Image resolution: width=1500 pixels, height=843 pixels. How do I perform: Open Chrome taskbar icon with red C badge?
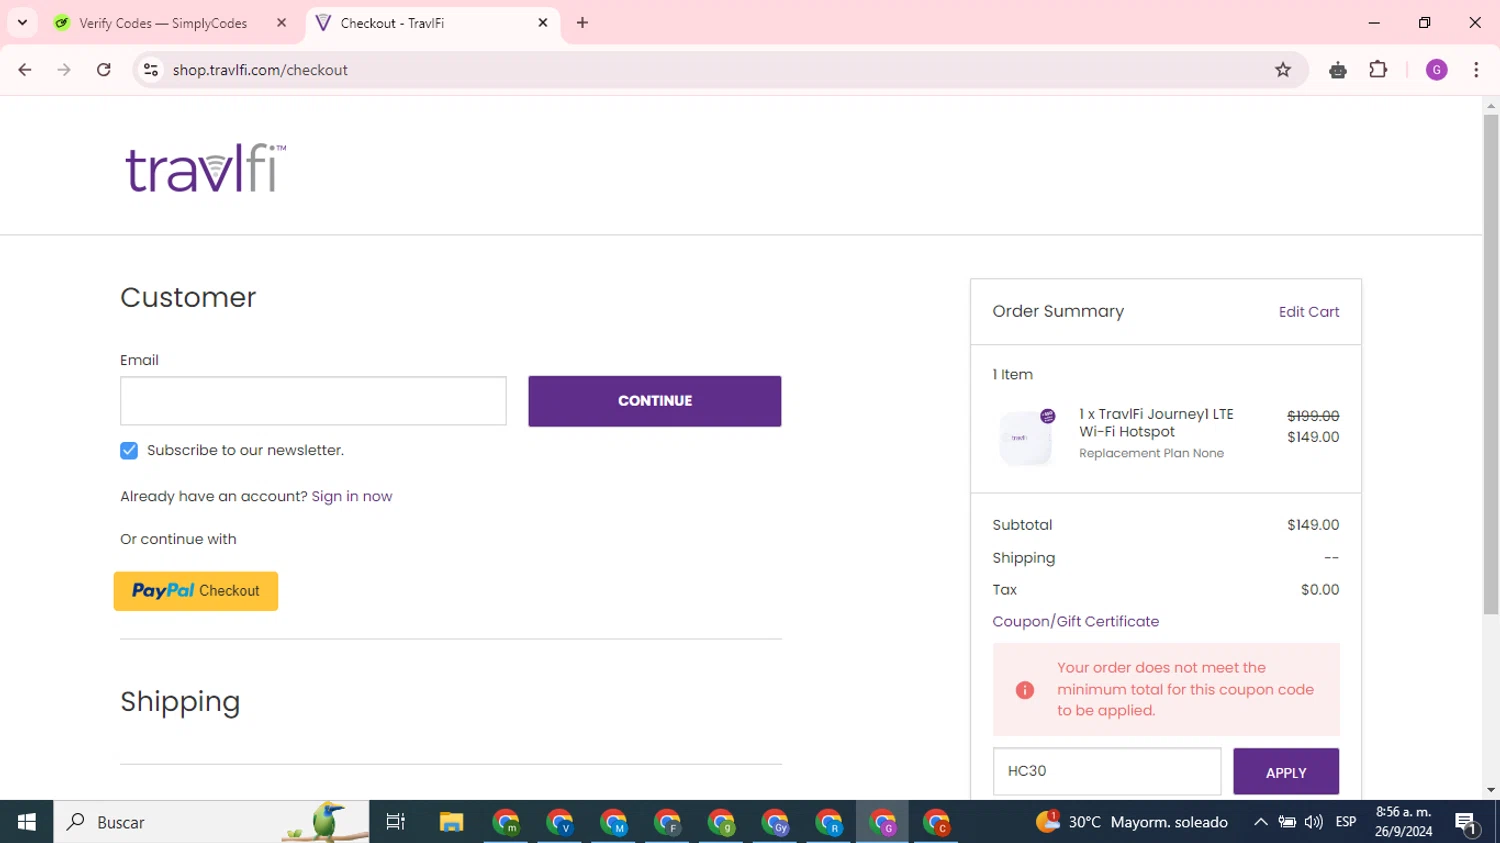point(937,822)
